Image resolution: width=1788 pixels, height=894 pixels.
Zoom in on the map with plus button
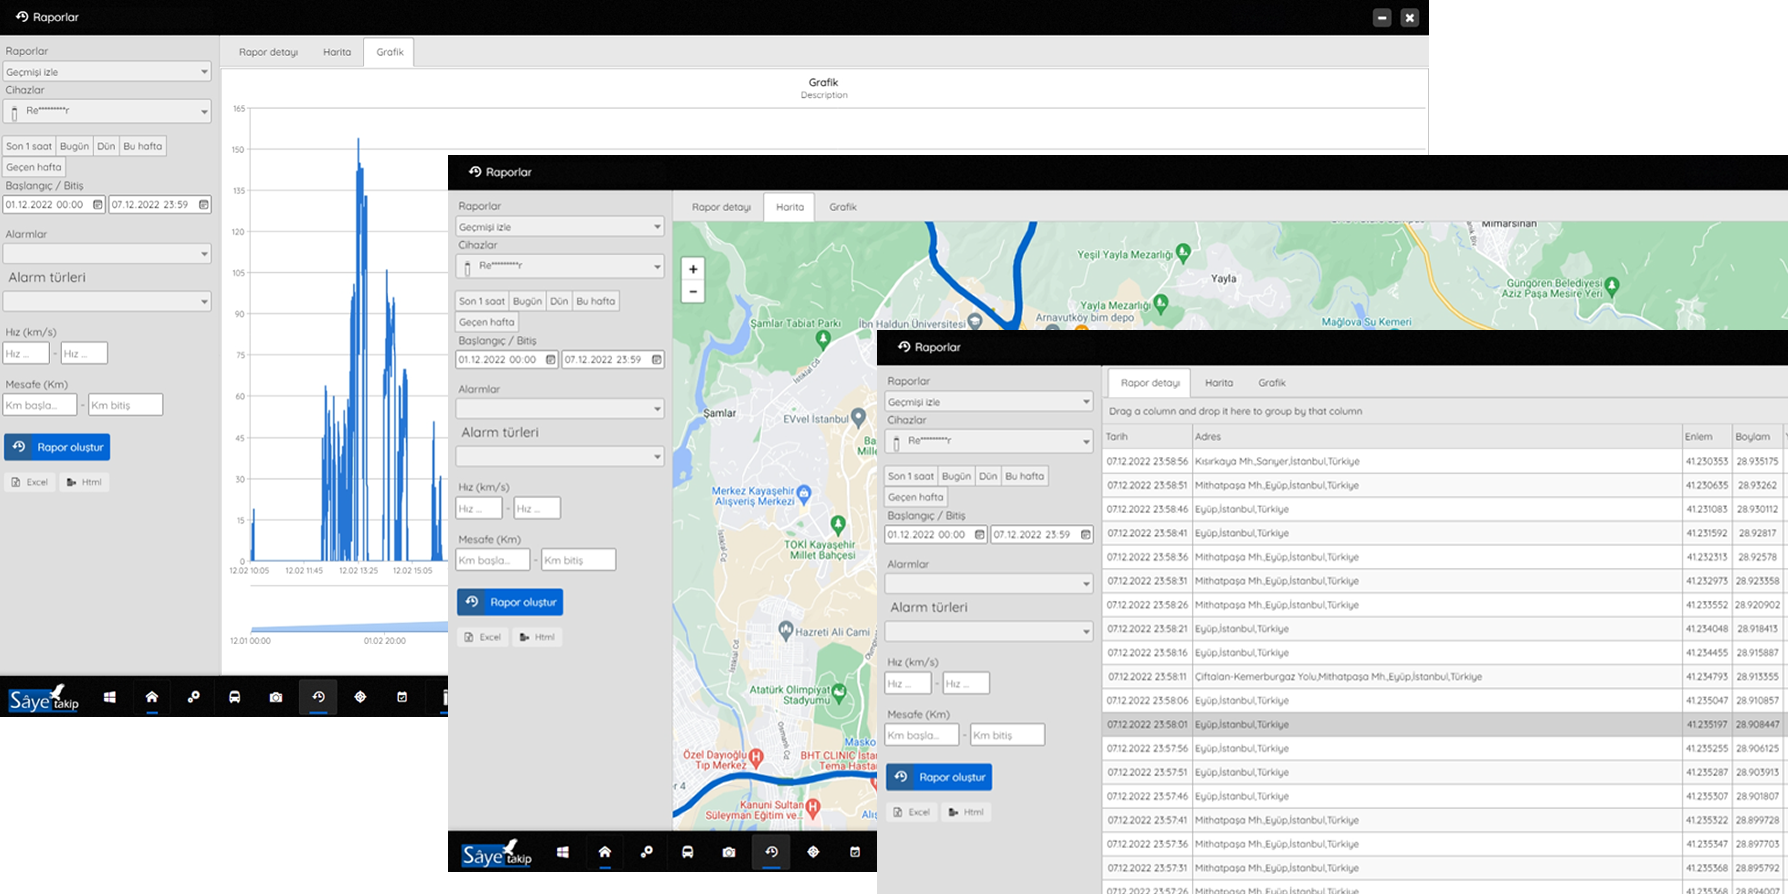693,269
